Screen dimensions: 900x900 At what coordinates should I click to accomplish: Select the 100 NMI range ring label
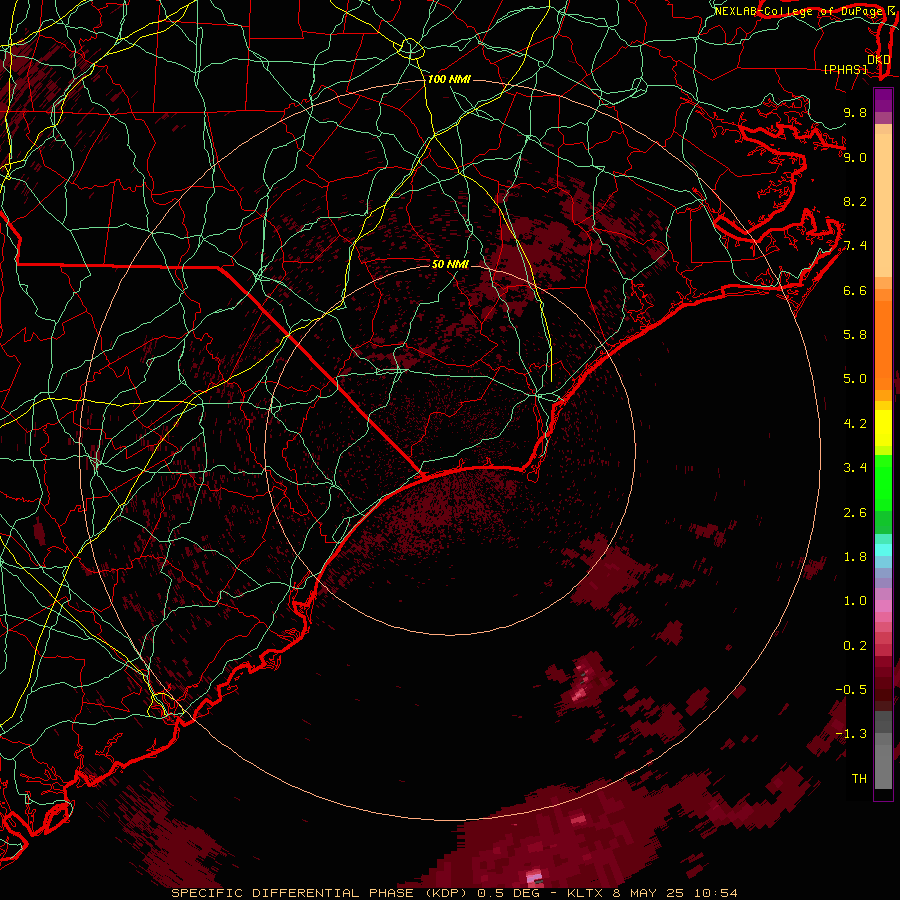tap(449, 79)
